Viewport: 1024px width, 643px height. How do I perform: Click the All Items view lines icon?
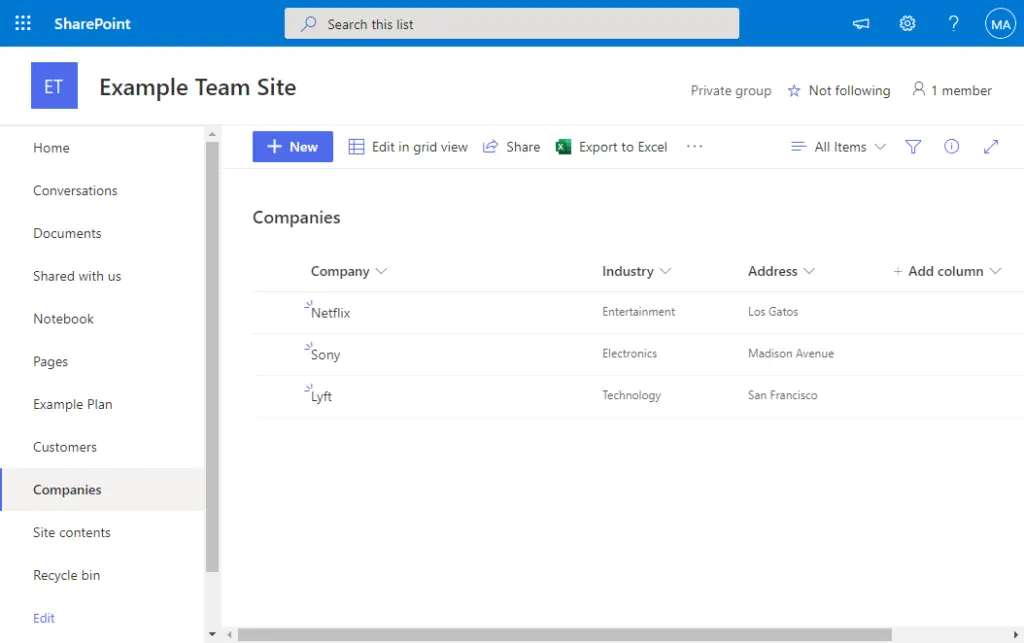click(x=798, y=147)
